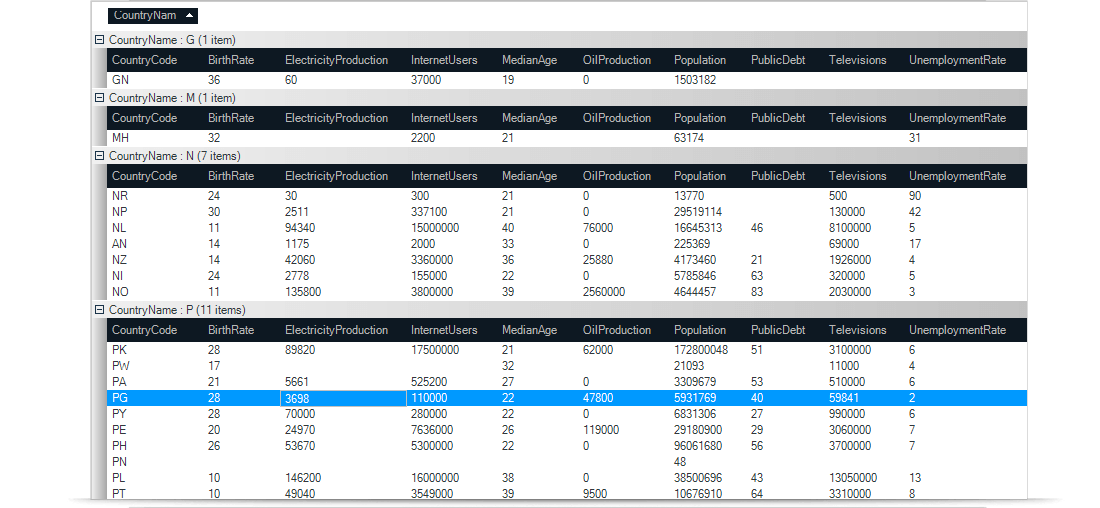The image size is (1100, 508).
Task: Sort by BirthRate in G group header
Action: (x=229, y=60)
